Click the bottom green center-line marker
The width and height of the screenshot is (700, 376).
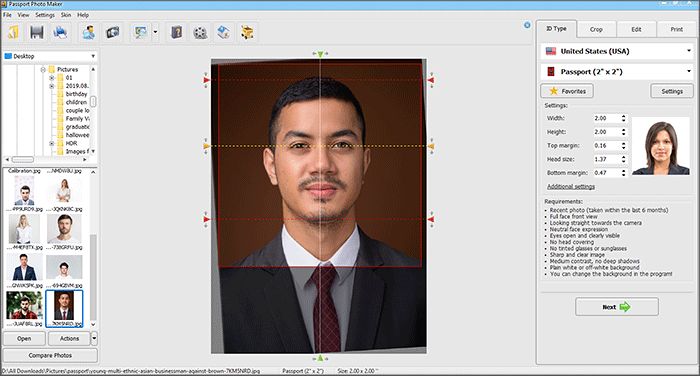(x=320, y=358)
